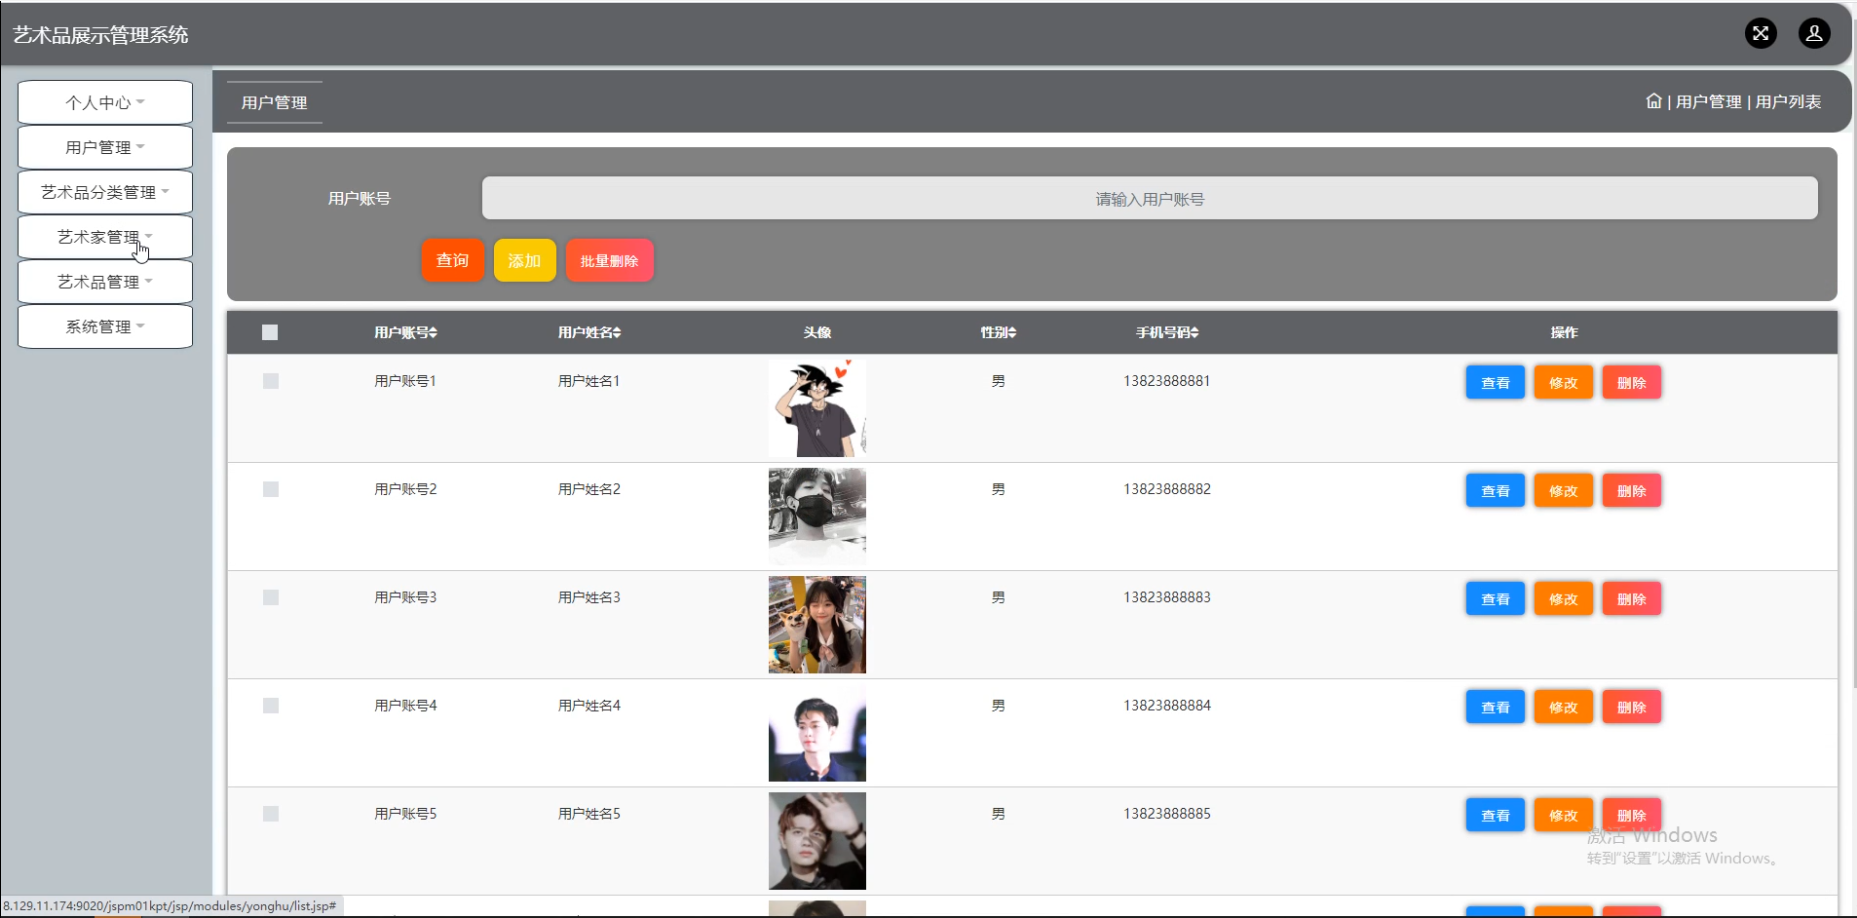Click 删除 for 用户账号2

(x=1631, y=490)
